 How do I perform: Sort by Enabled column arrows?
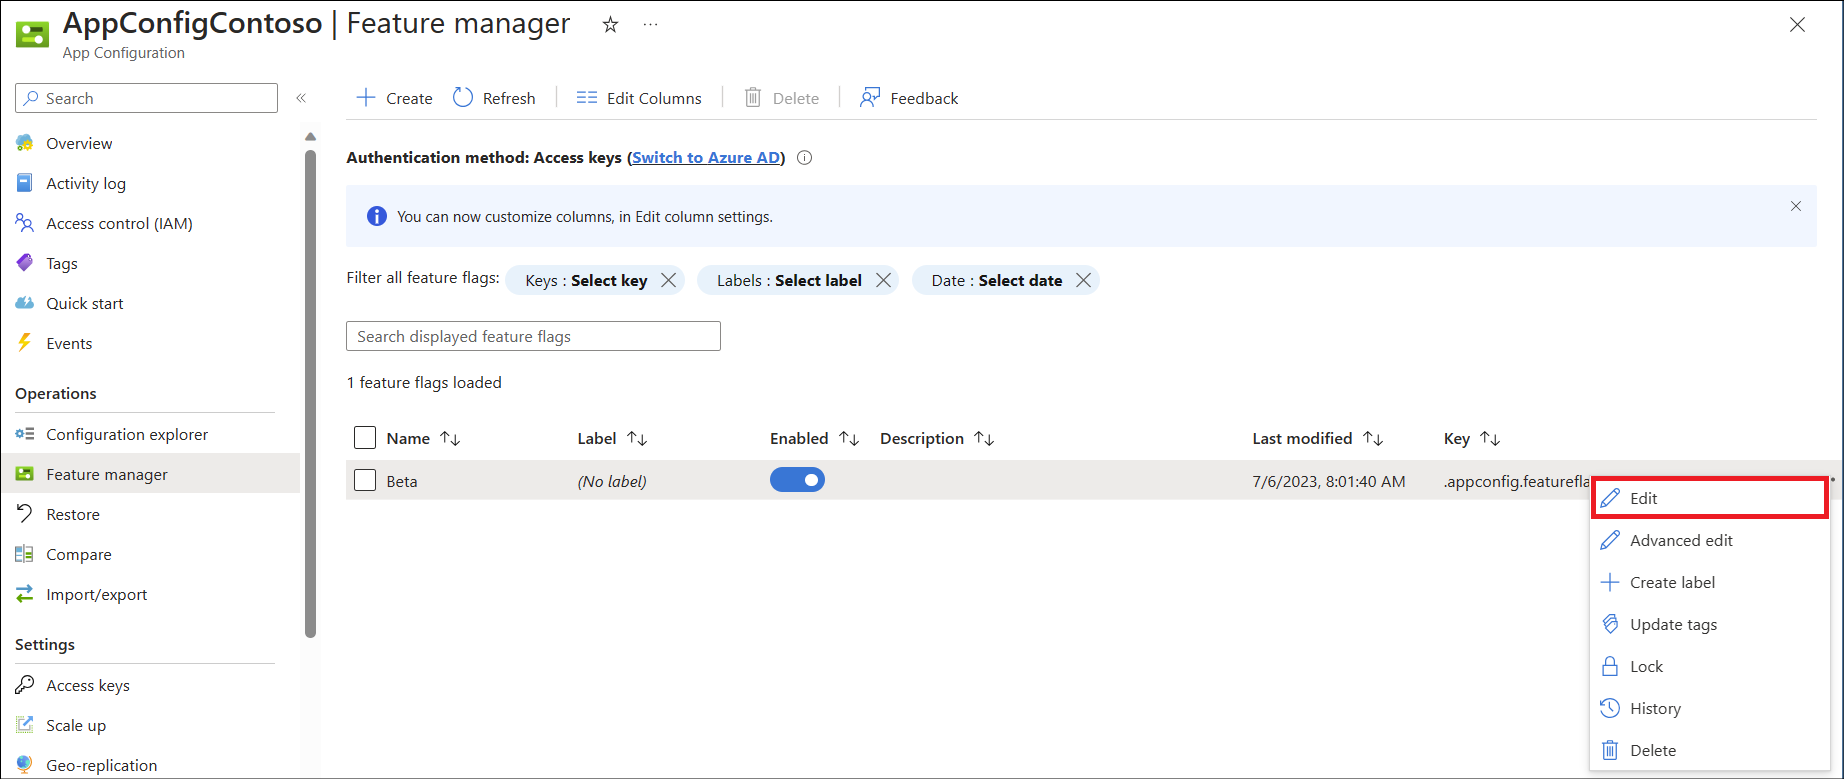pos(849,439)
